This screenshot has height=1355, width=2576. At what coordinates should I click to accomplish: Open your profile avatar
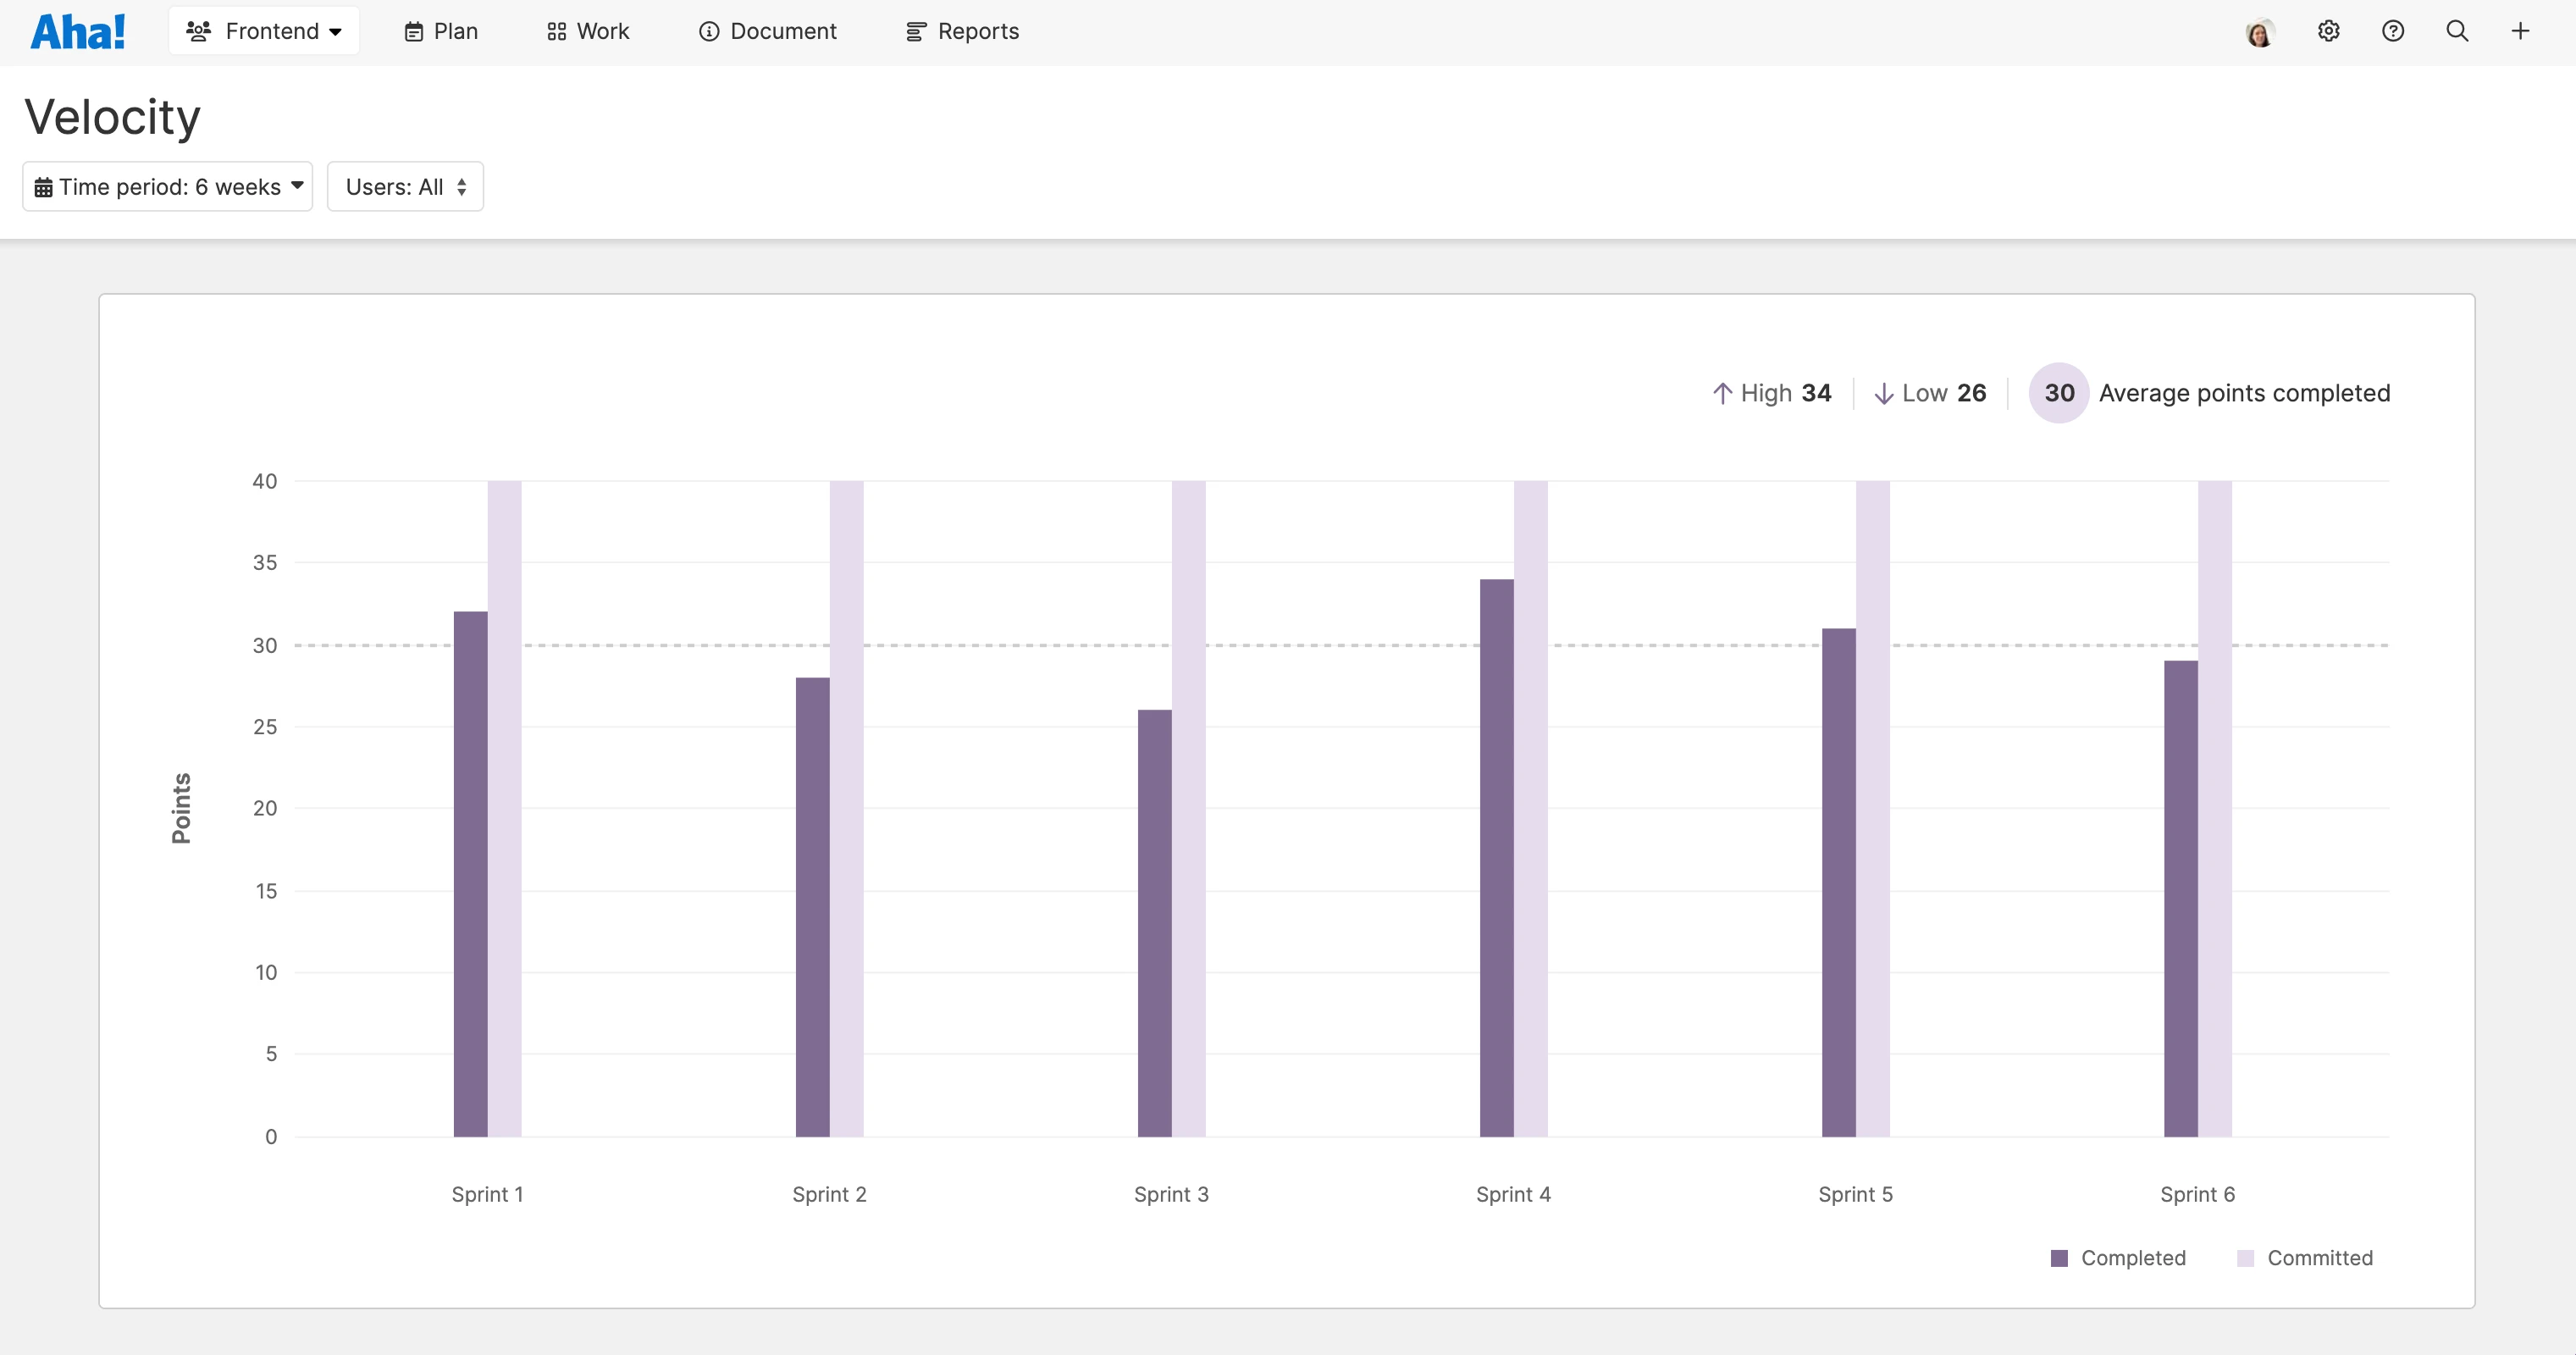coord(2260,31)
